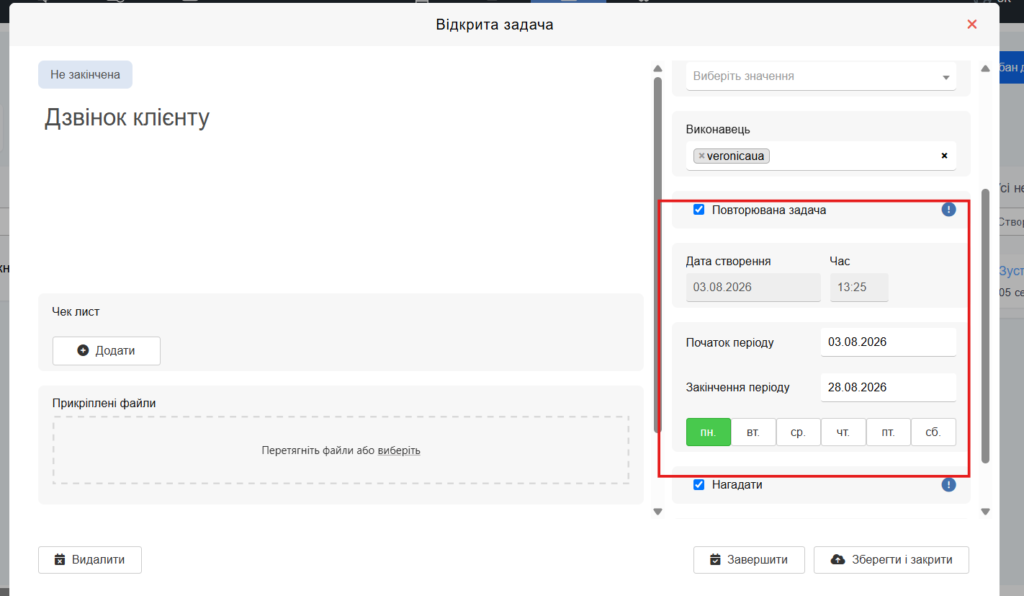Click the Чек лист section label
This screenshot has height=596, width=1024.
click(x=76, y=312)
